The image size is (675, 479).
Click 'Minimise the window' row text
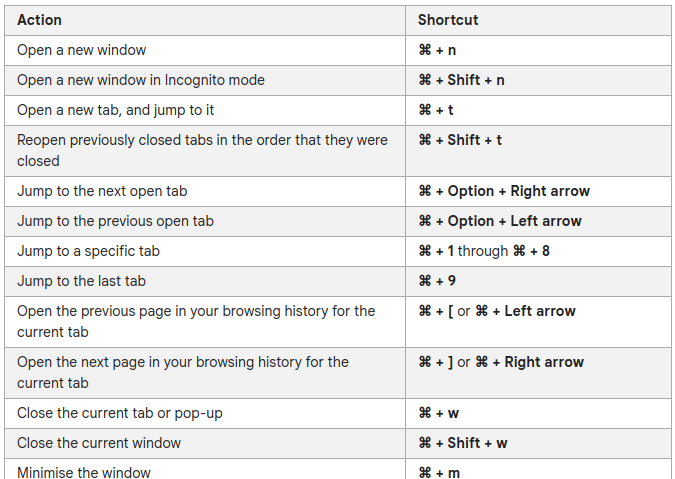point(84,473)
